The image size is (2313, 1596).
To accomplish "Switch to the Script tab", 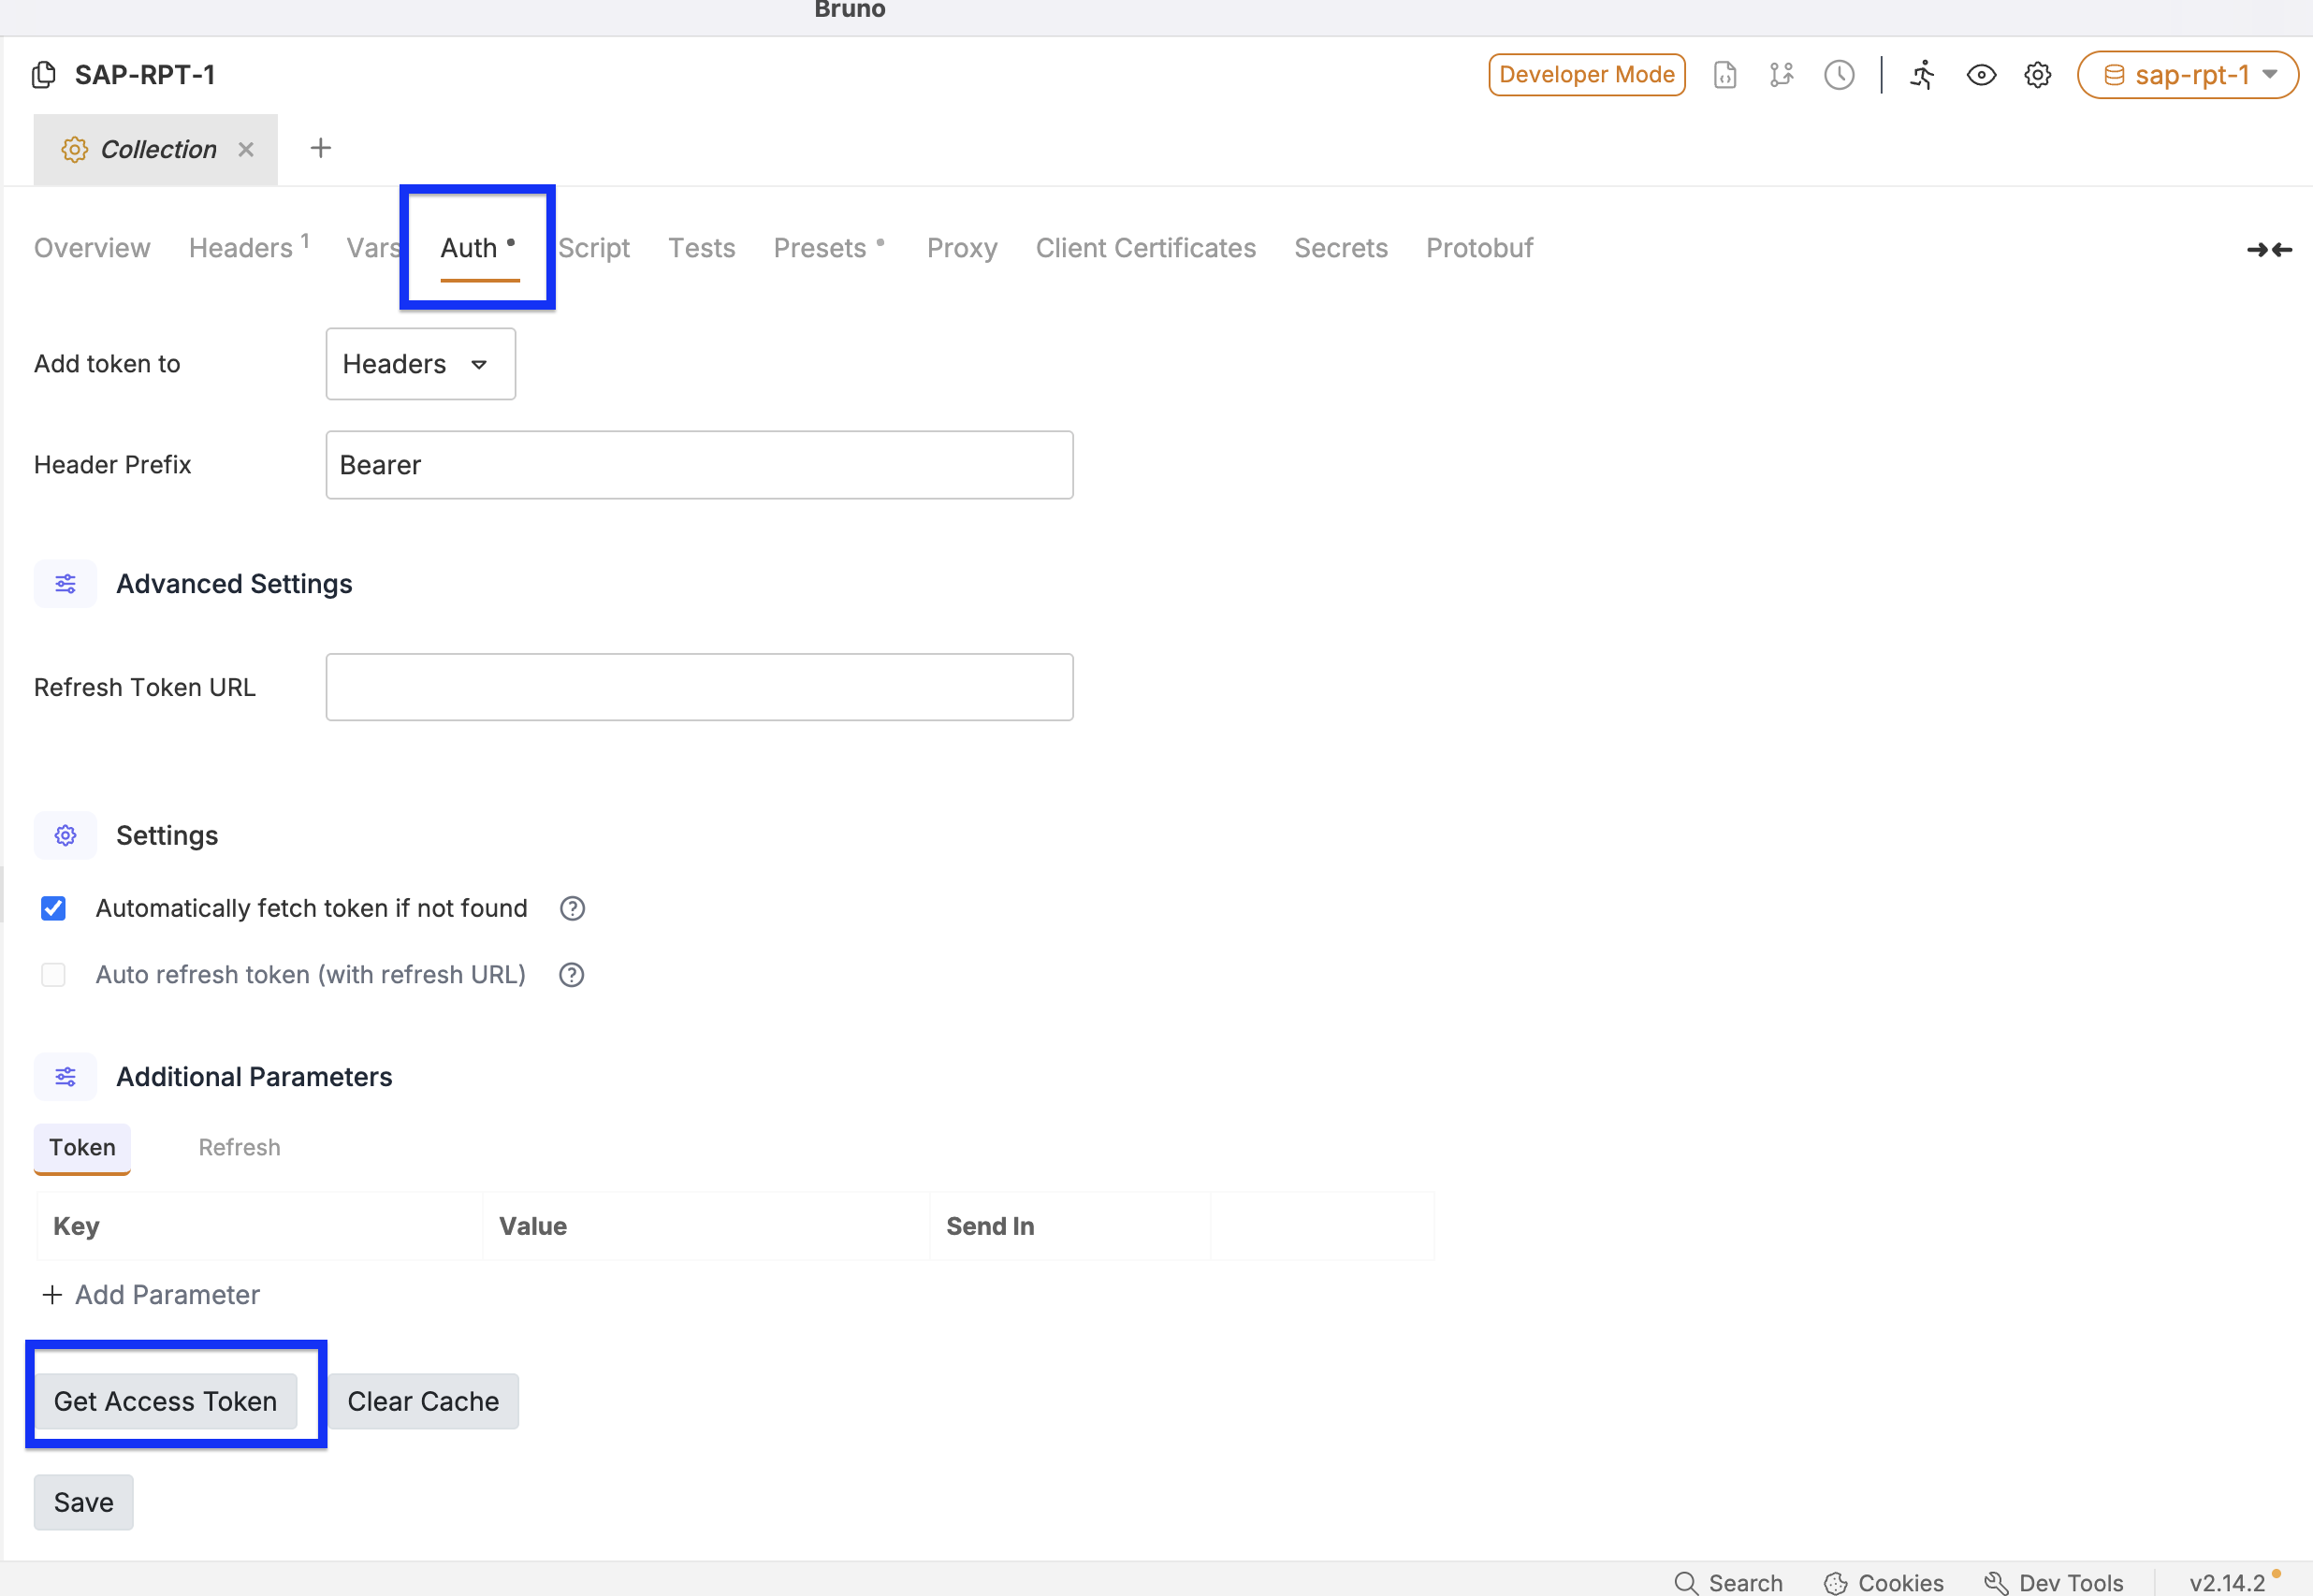I will [x=594, y=248].
